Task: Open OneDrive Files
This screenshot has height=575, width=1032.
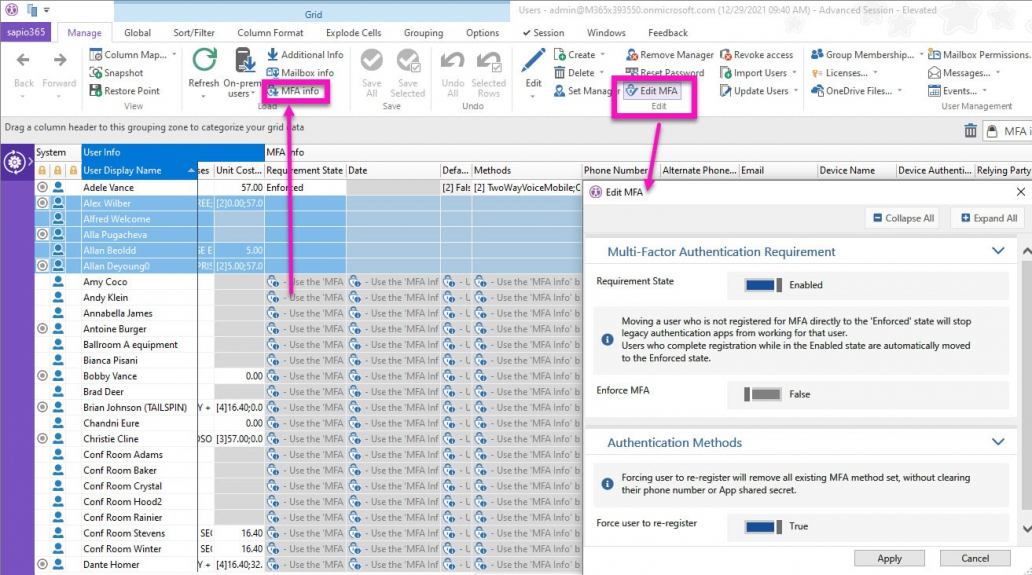Action: (x=856, y=91)
